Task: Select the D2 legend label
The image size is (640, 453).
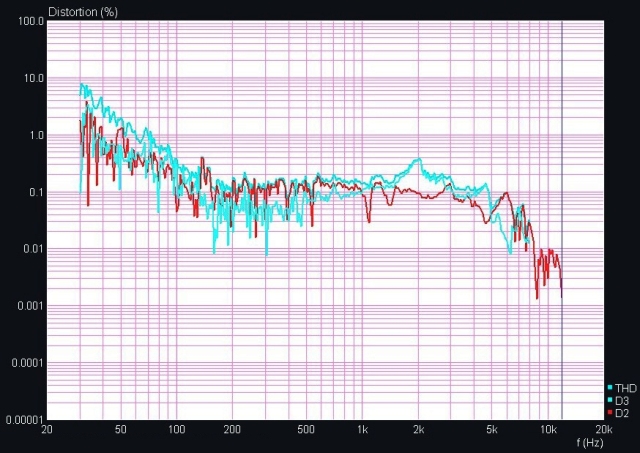Action: [x=622, y=413]
